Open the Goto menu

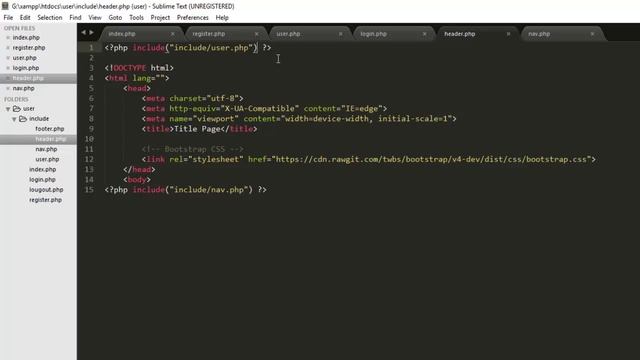115,18
